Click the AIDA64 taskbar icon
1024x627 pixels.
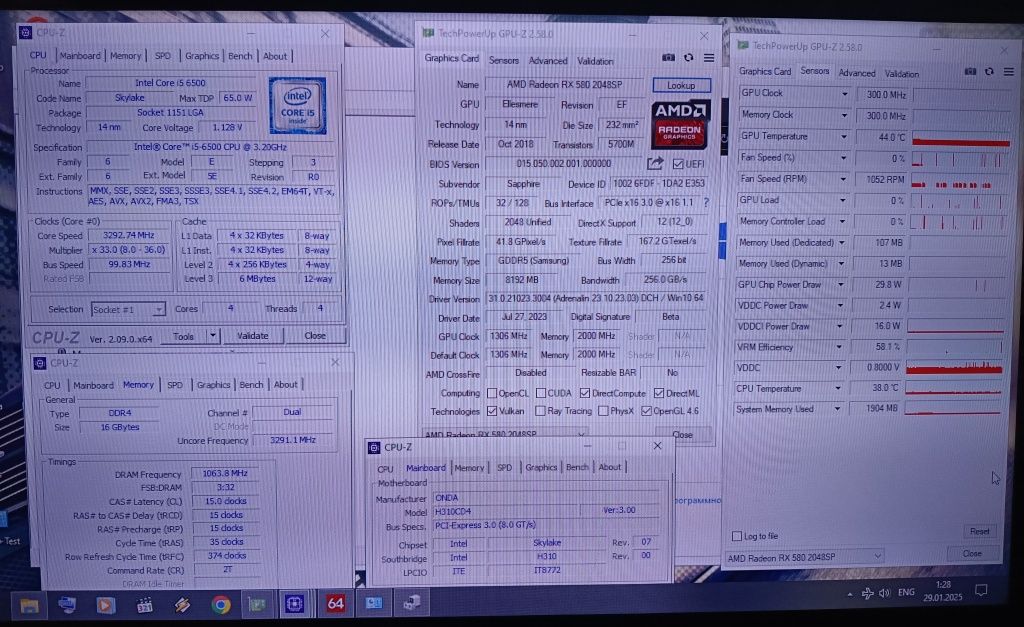tap(335, 603)
